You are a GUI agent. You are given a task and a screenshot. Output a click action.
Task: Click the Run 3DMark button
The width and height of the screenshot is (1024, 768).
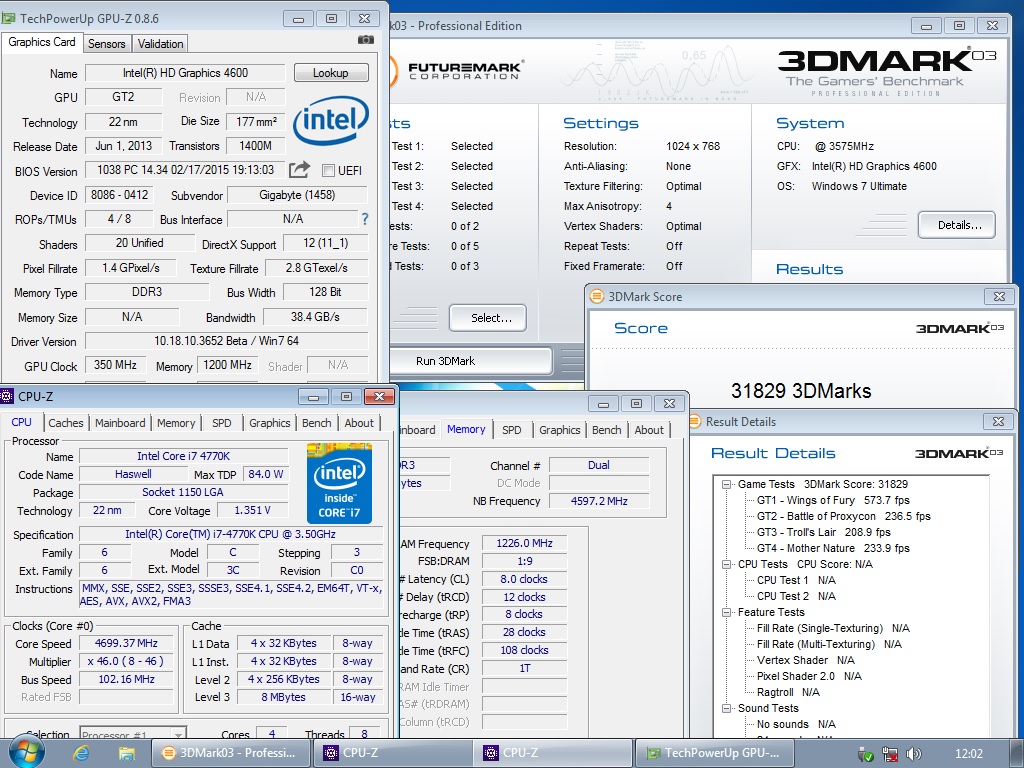coord(445,361)
